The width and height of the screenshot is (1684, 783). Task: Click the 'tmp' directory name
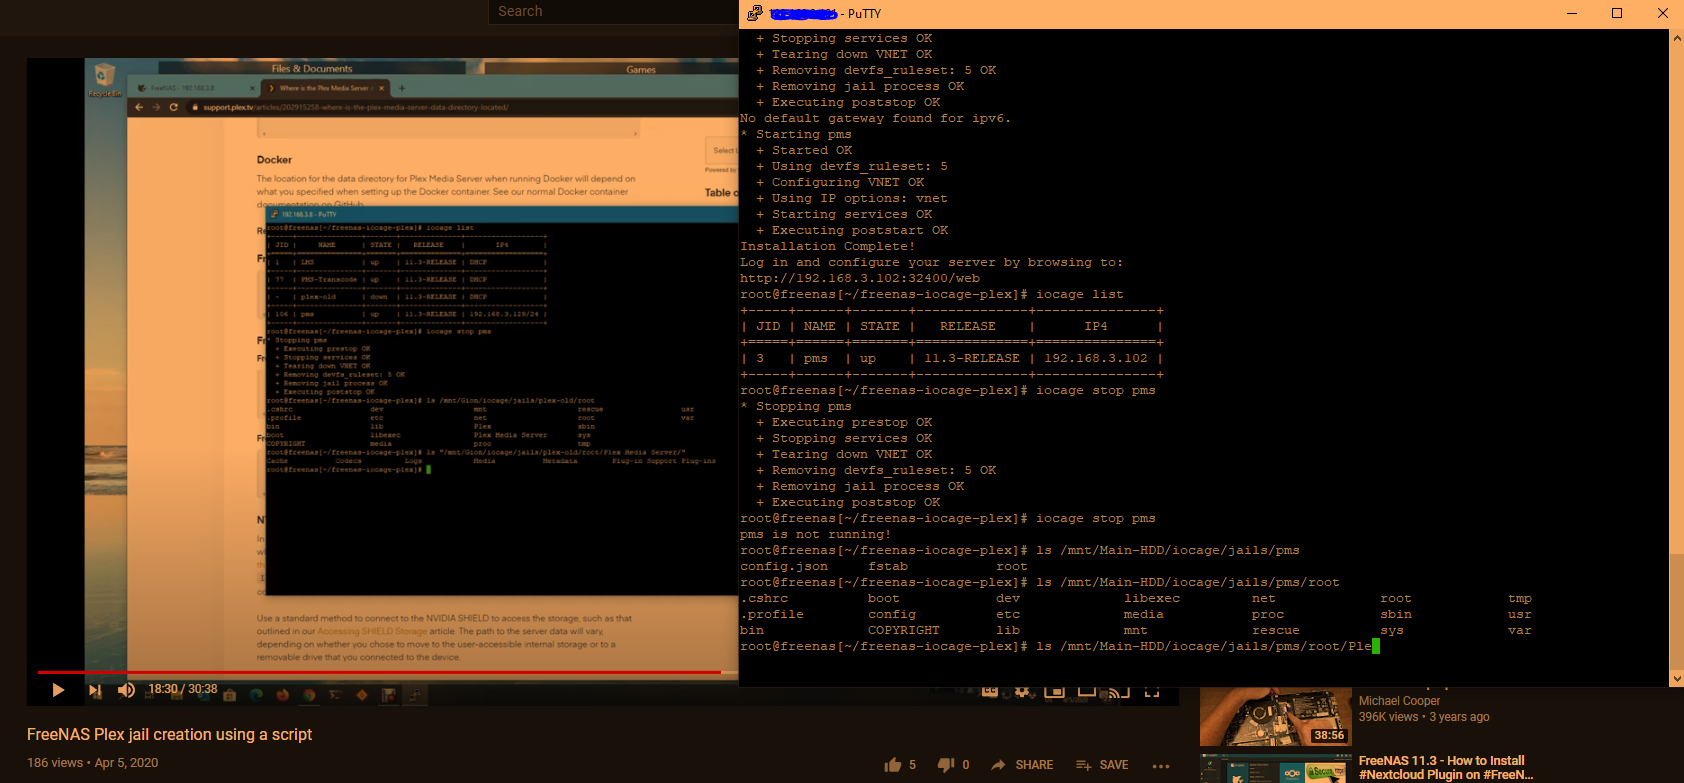point(1520,598)
